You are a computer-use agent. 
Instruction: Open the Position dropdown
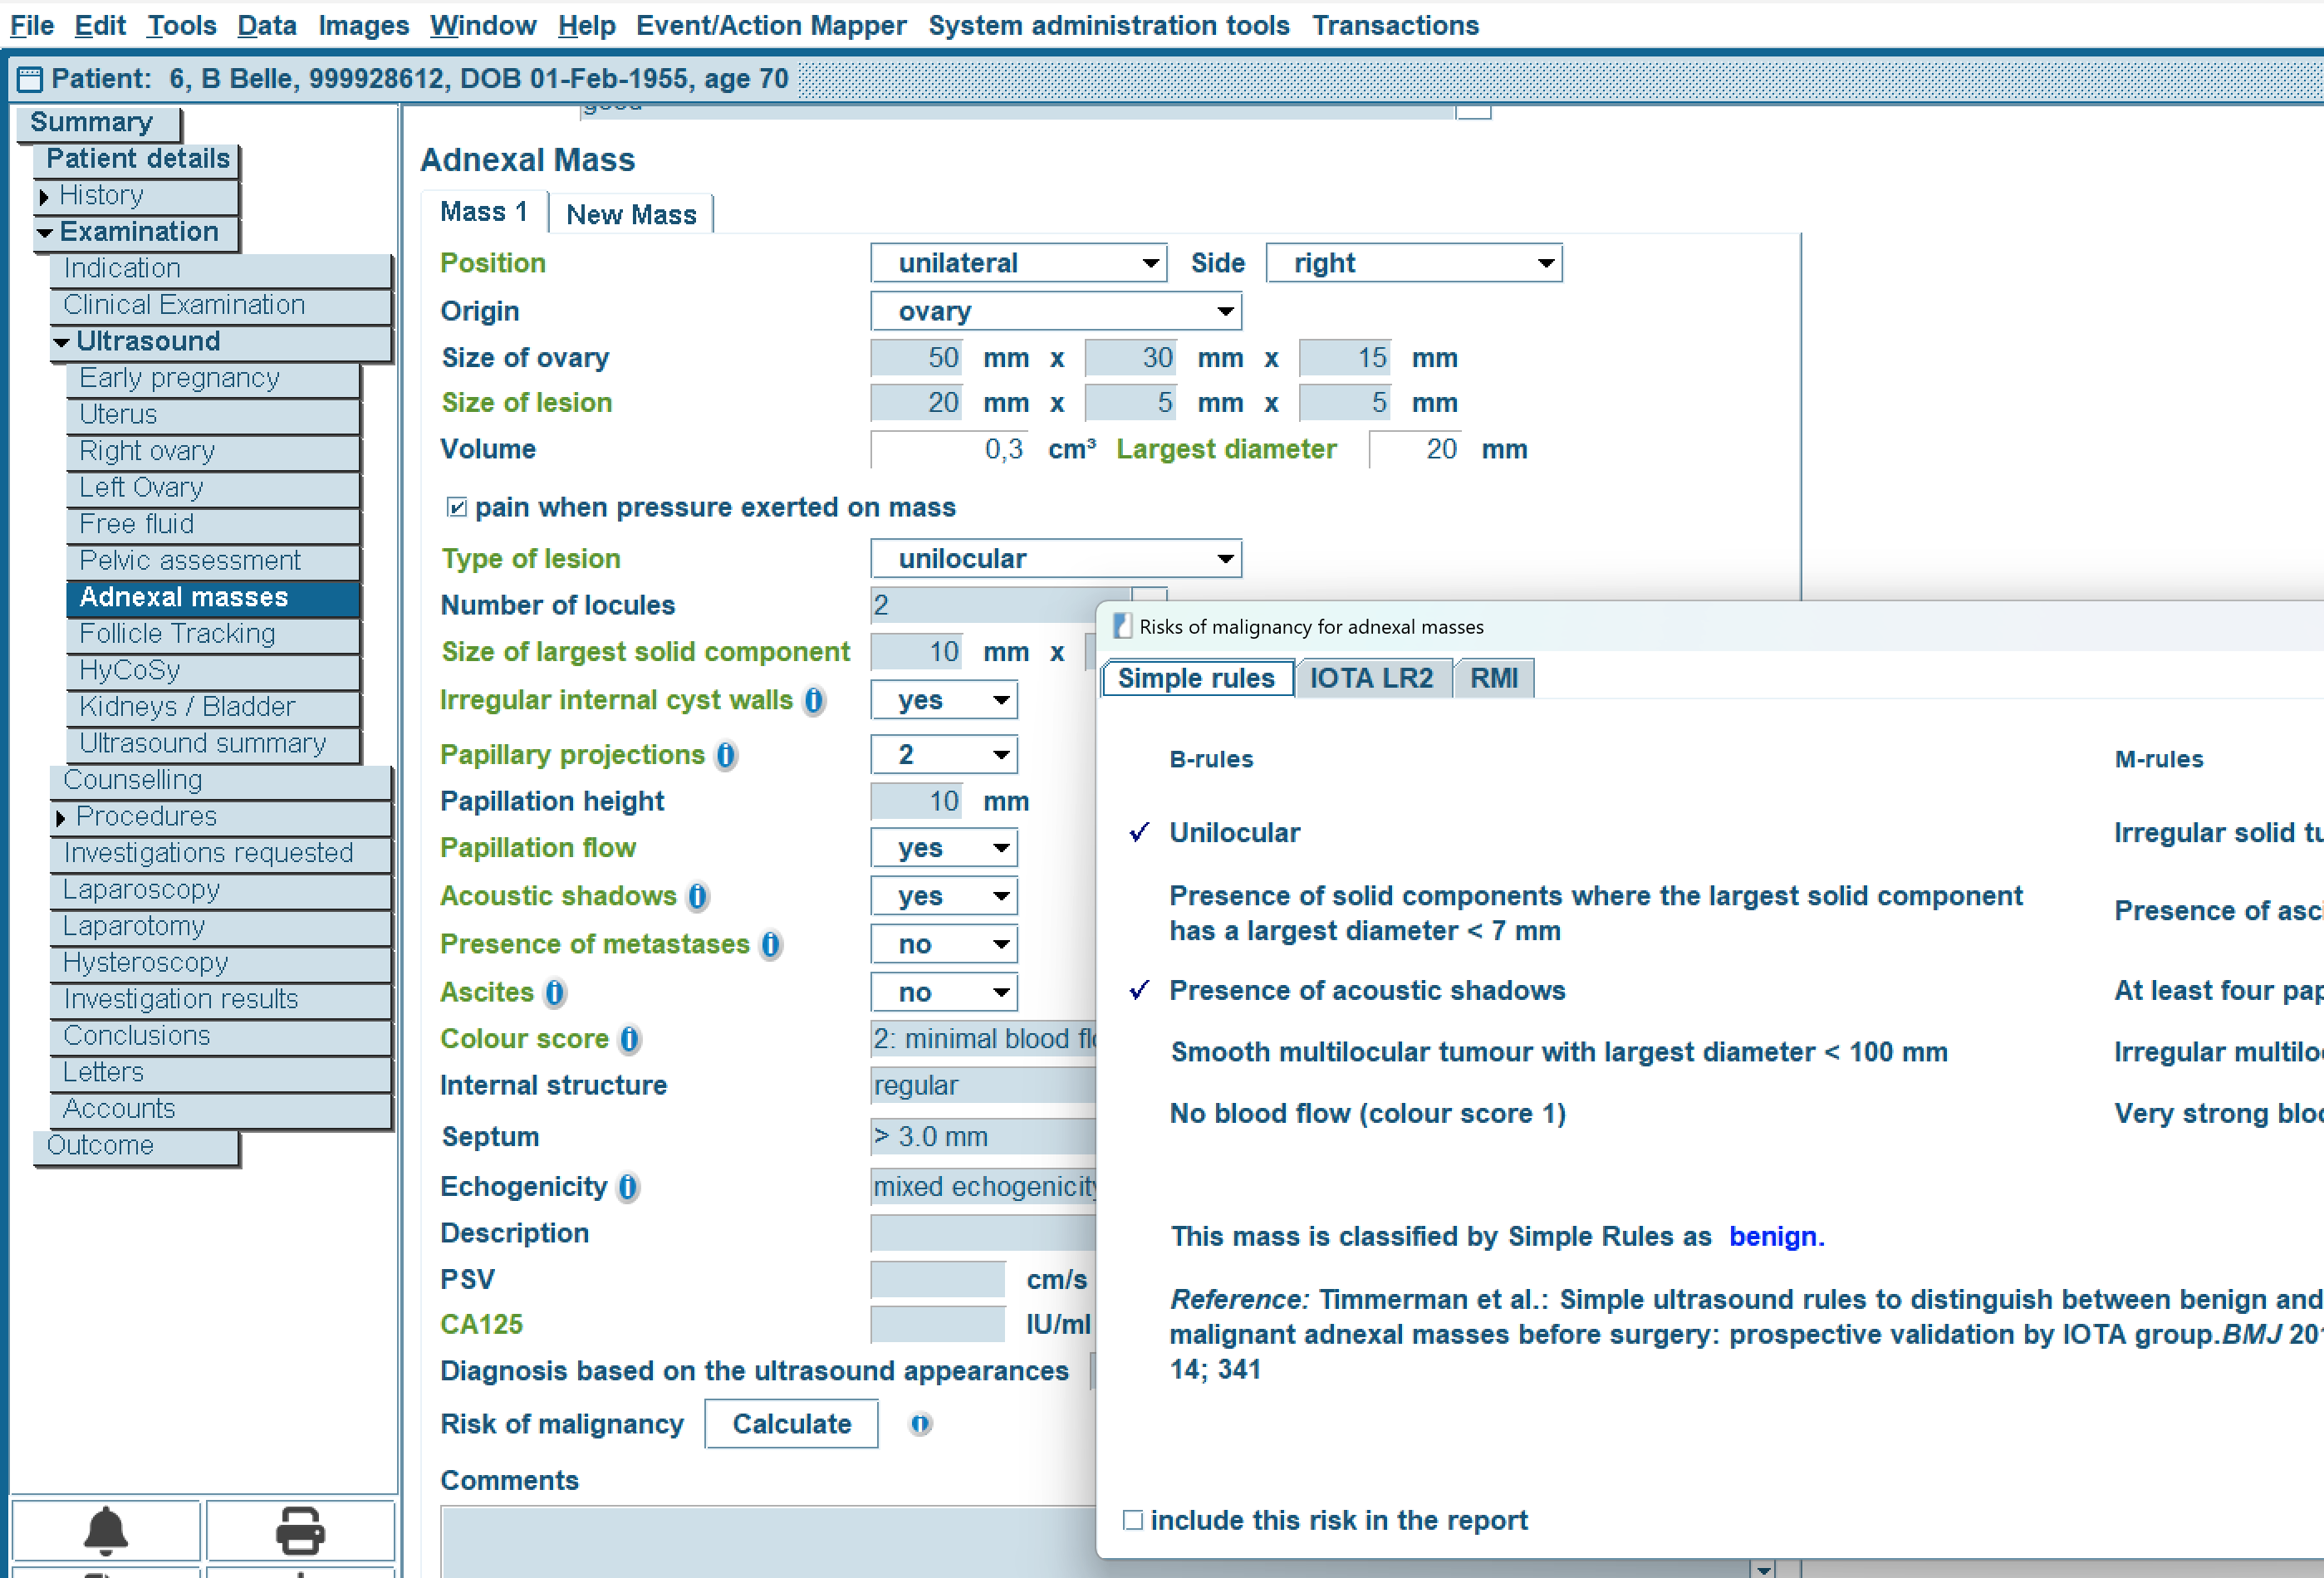[1018, 263]
